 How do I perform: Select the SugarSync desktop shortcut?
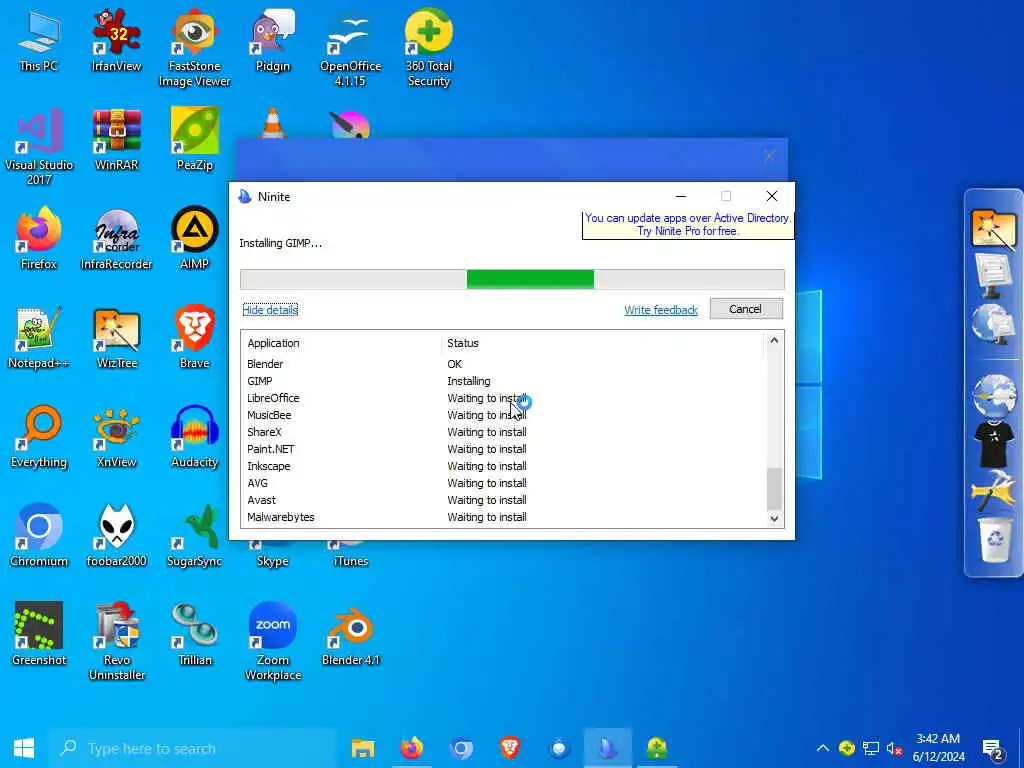[195, 536]
